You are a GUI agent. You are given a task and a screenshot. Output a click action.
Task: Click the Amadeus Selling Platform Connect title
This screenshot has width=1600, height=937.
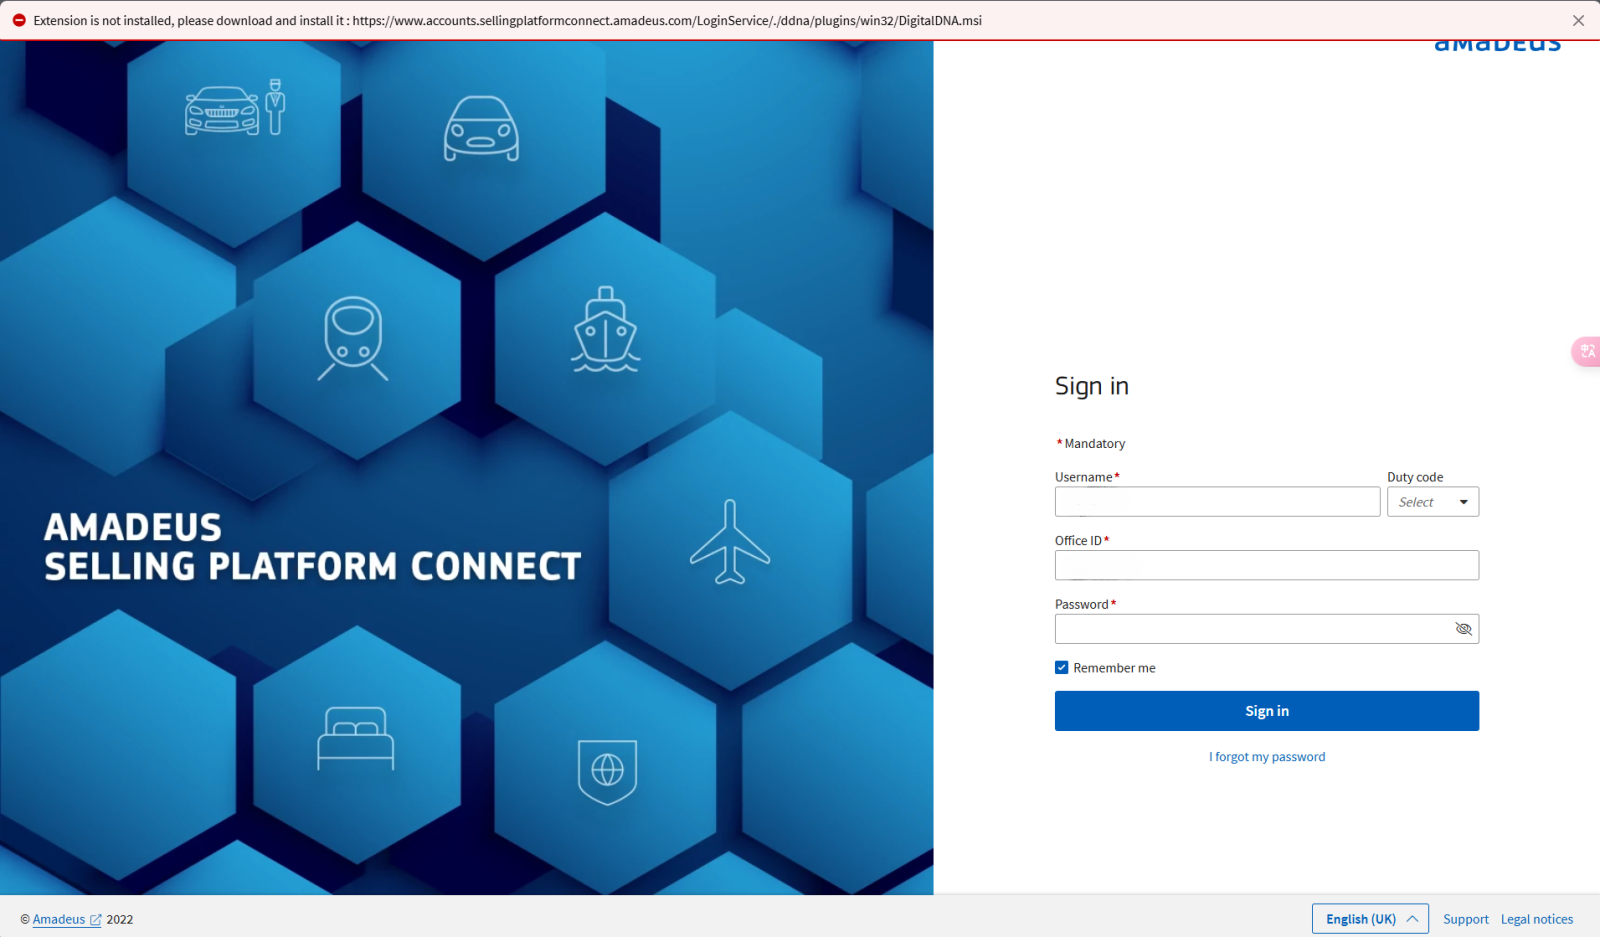[312, 547]
